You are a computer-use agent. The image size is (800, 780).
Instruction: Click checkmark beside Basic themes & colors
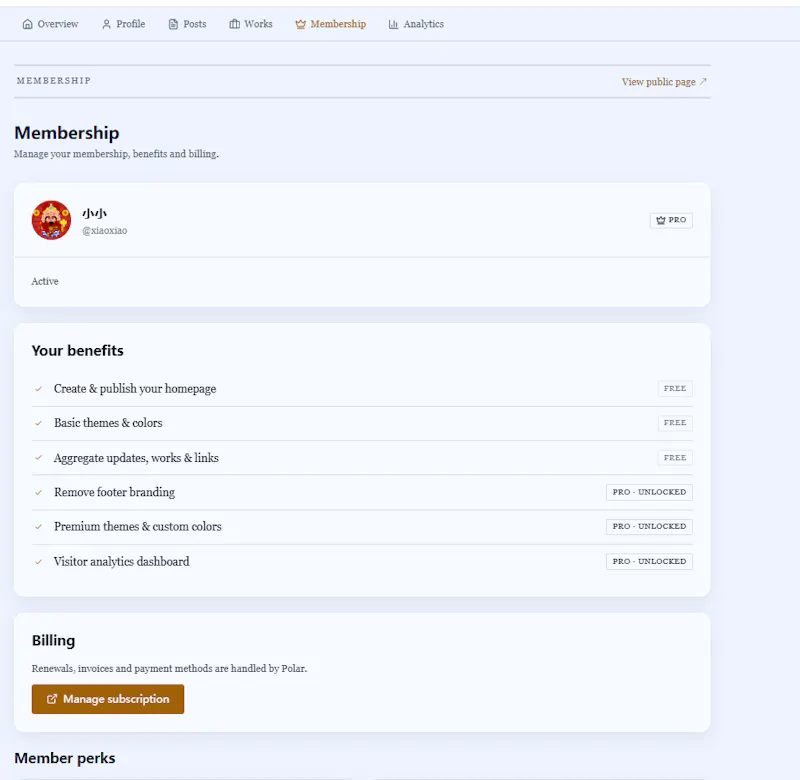pyautogui.click(x=38, y=423)
